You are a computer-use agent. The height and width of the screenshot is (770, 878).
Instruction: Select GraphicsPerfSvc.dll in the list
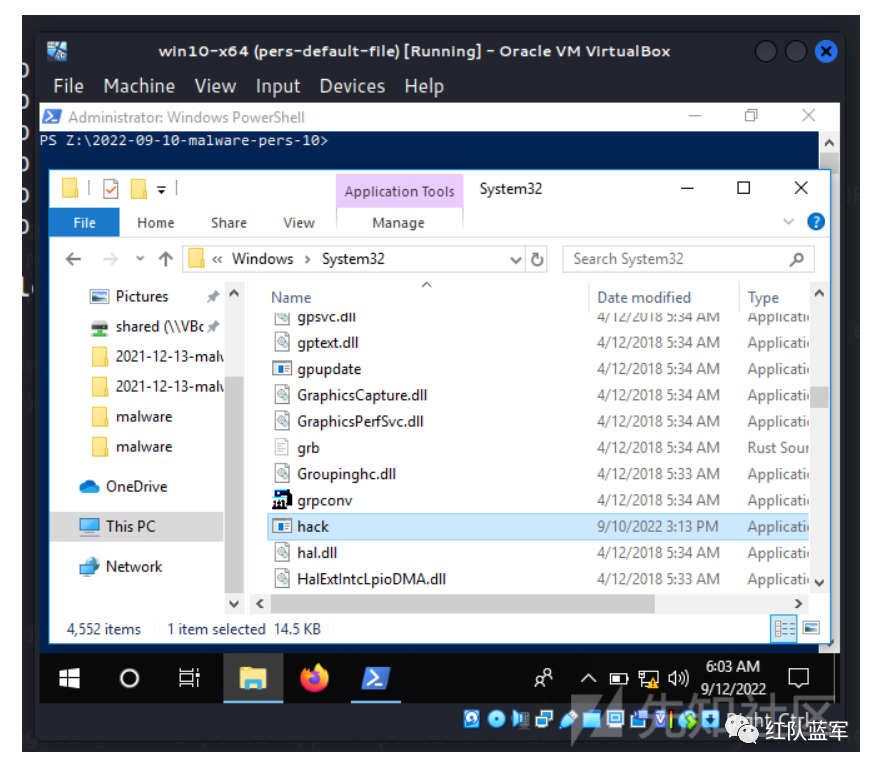pos(538,422)
